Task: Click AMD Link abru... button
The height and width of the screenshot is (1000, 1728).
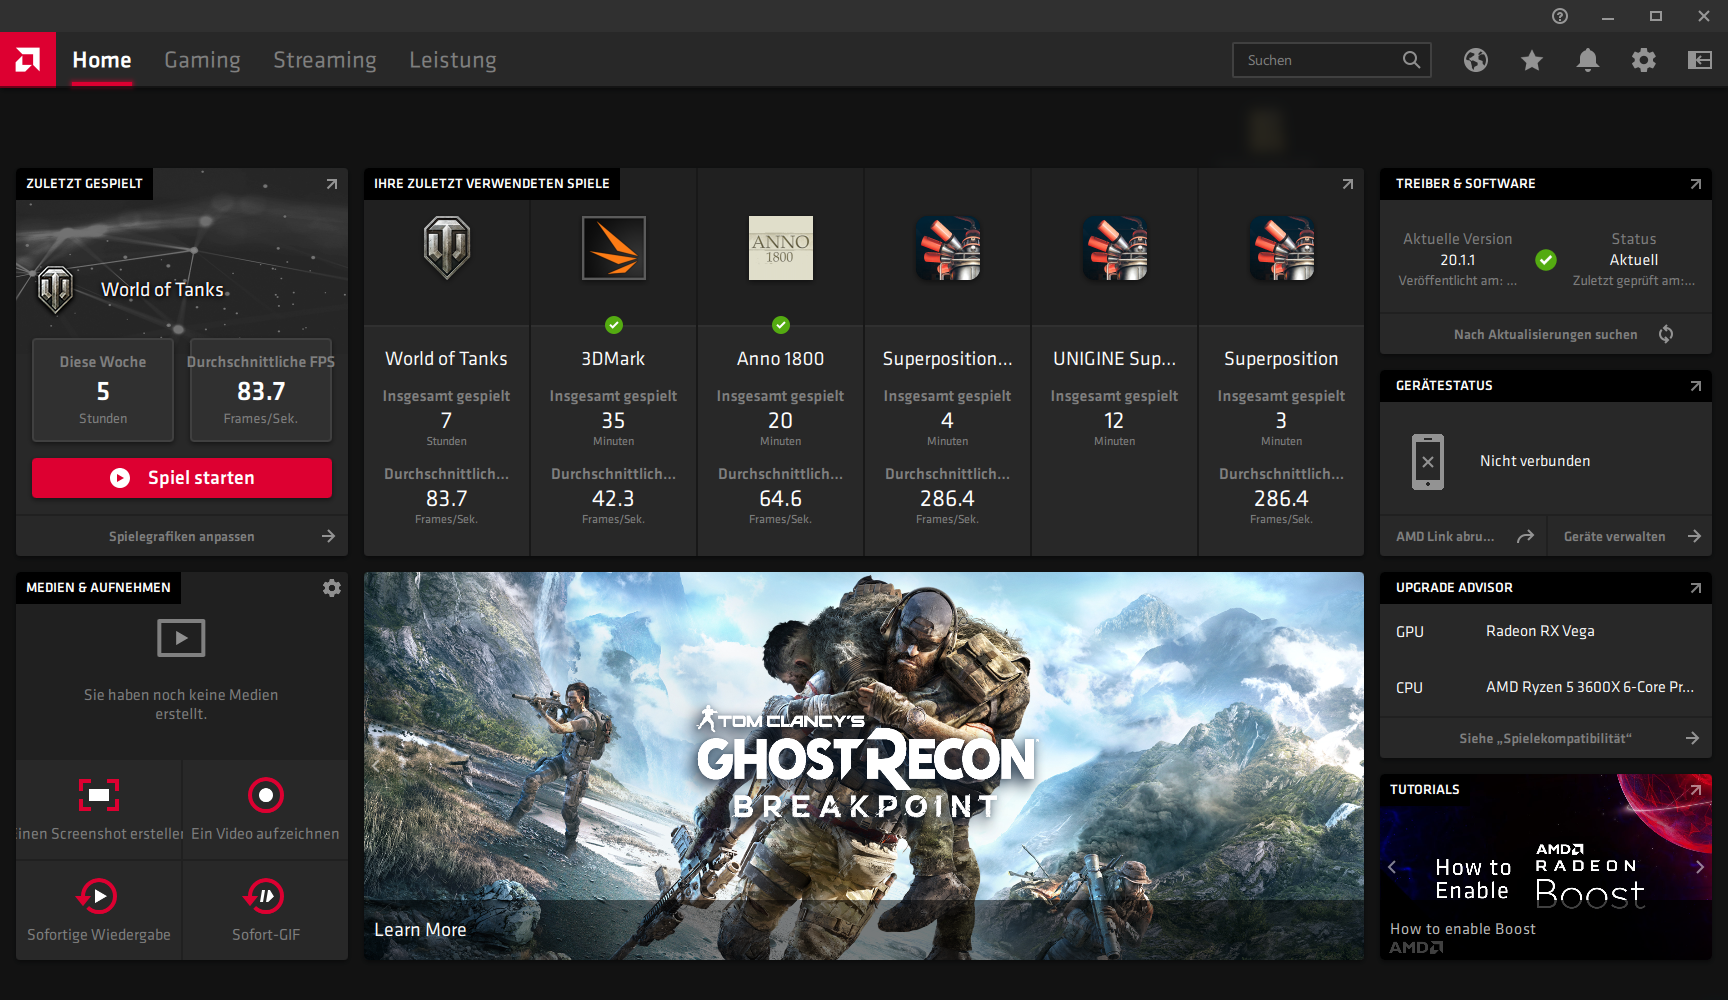Action: pyautogui.click(x=1463, y=536)
